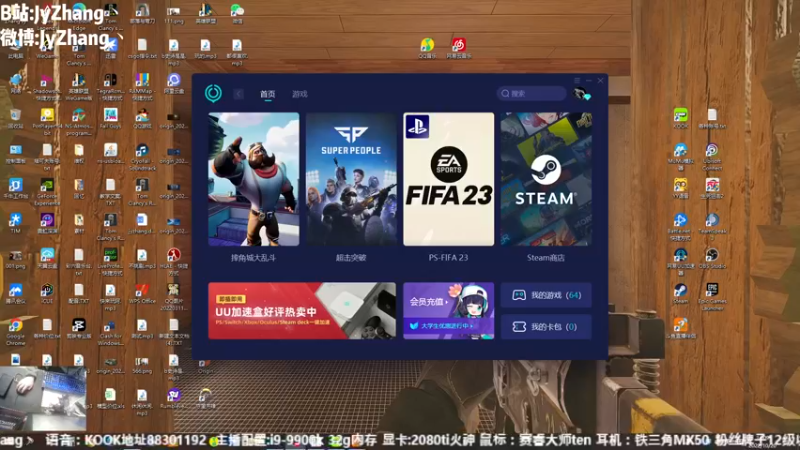Select the 此电脑 desktop icon
Viewport: 800px width, 450px height.
click(15, 48)
